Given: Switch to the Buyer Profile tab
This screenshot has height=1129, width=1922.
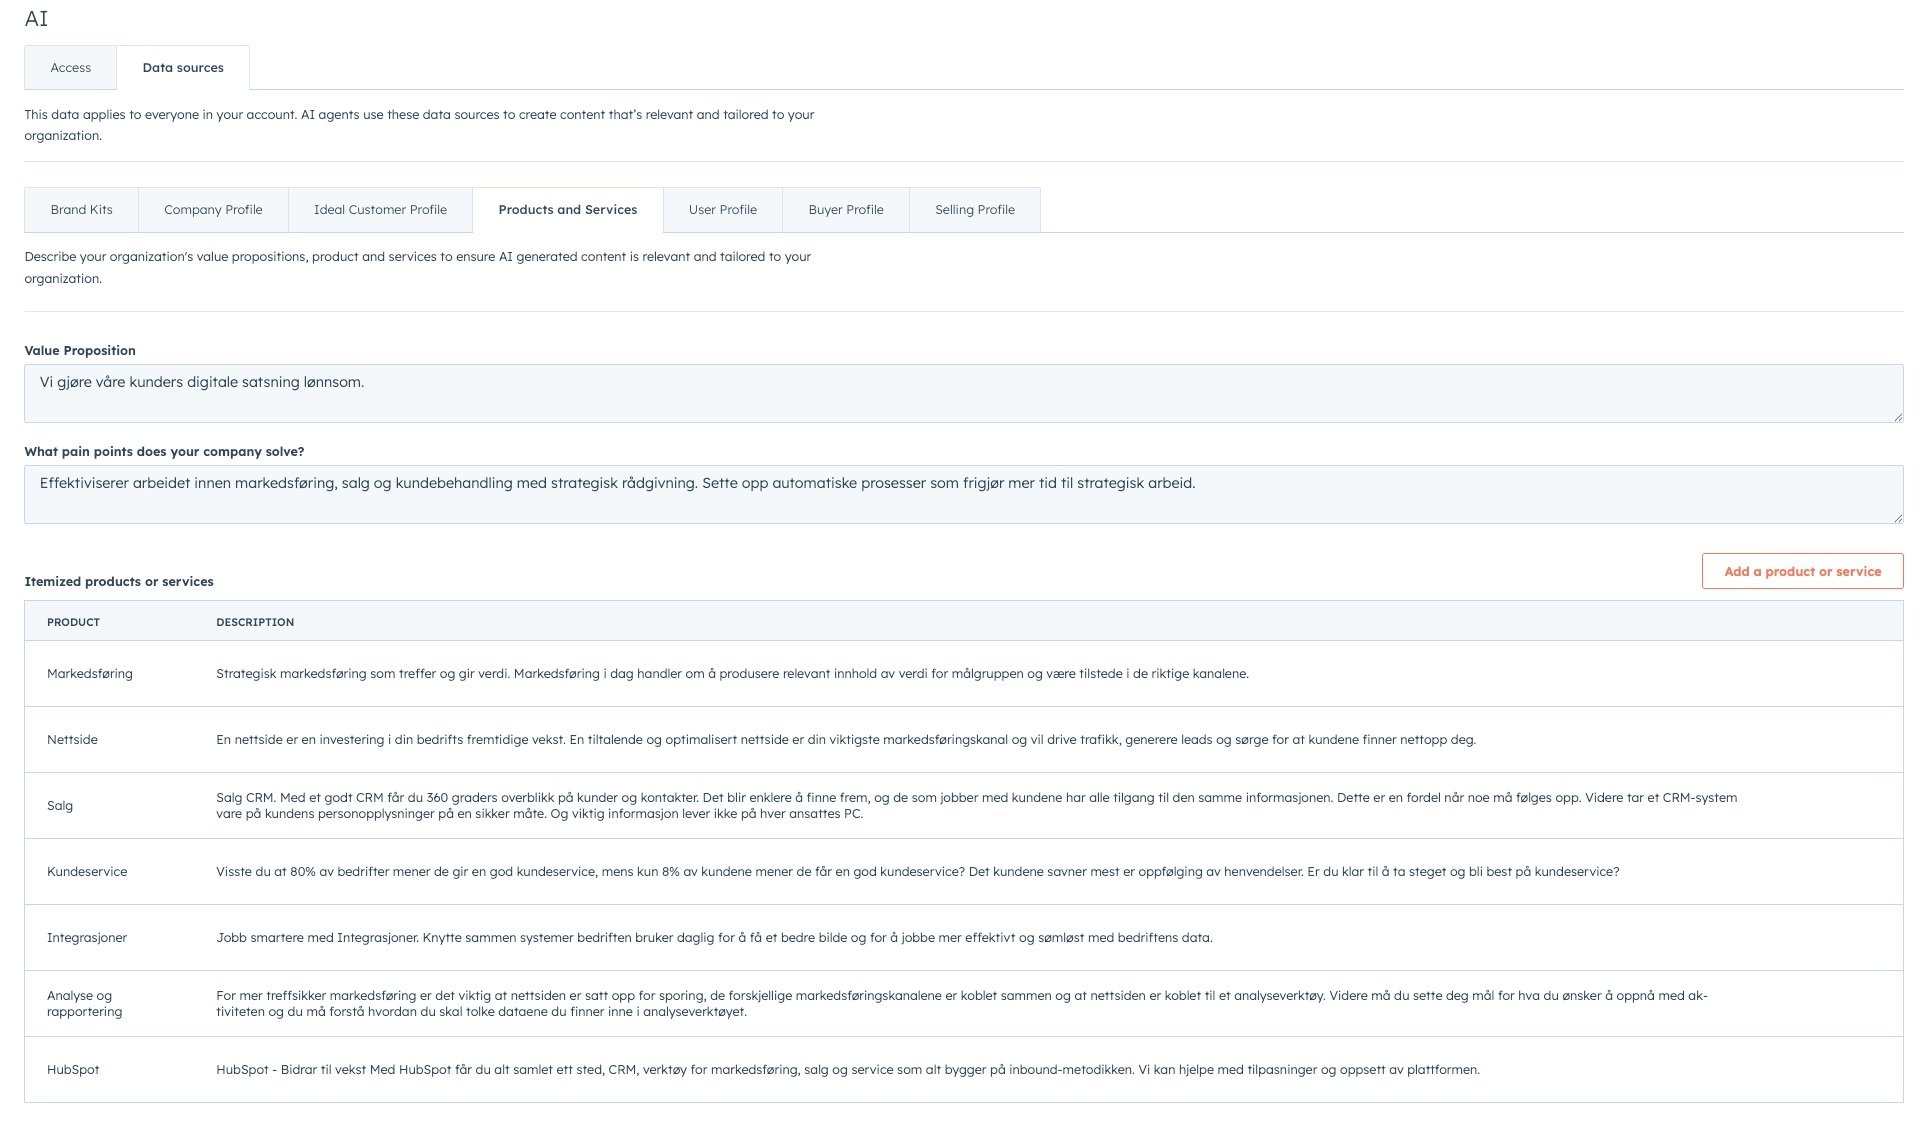Looking at the screenshot, I should [845, 210].
